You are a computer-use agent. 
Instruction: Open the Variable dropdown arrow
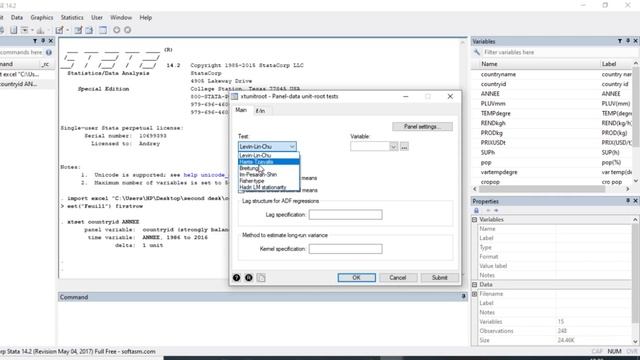pyautogui.click(x=393, y=147)
